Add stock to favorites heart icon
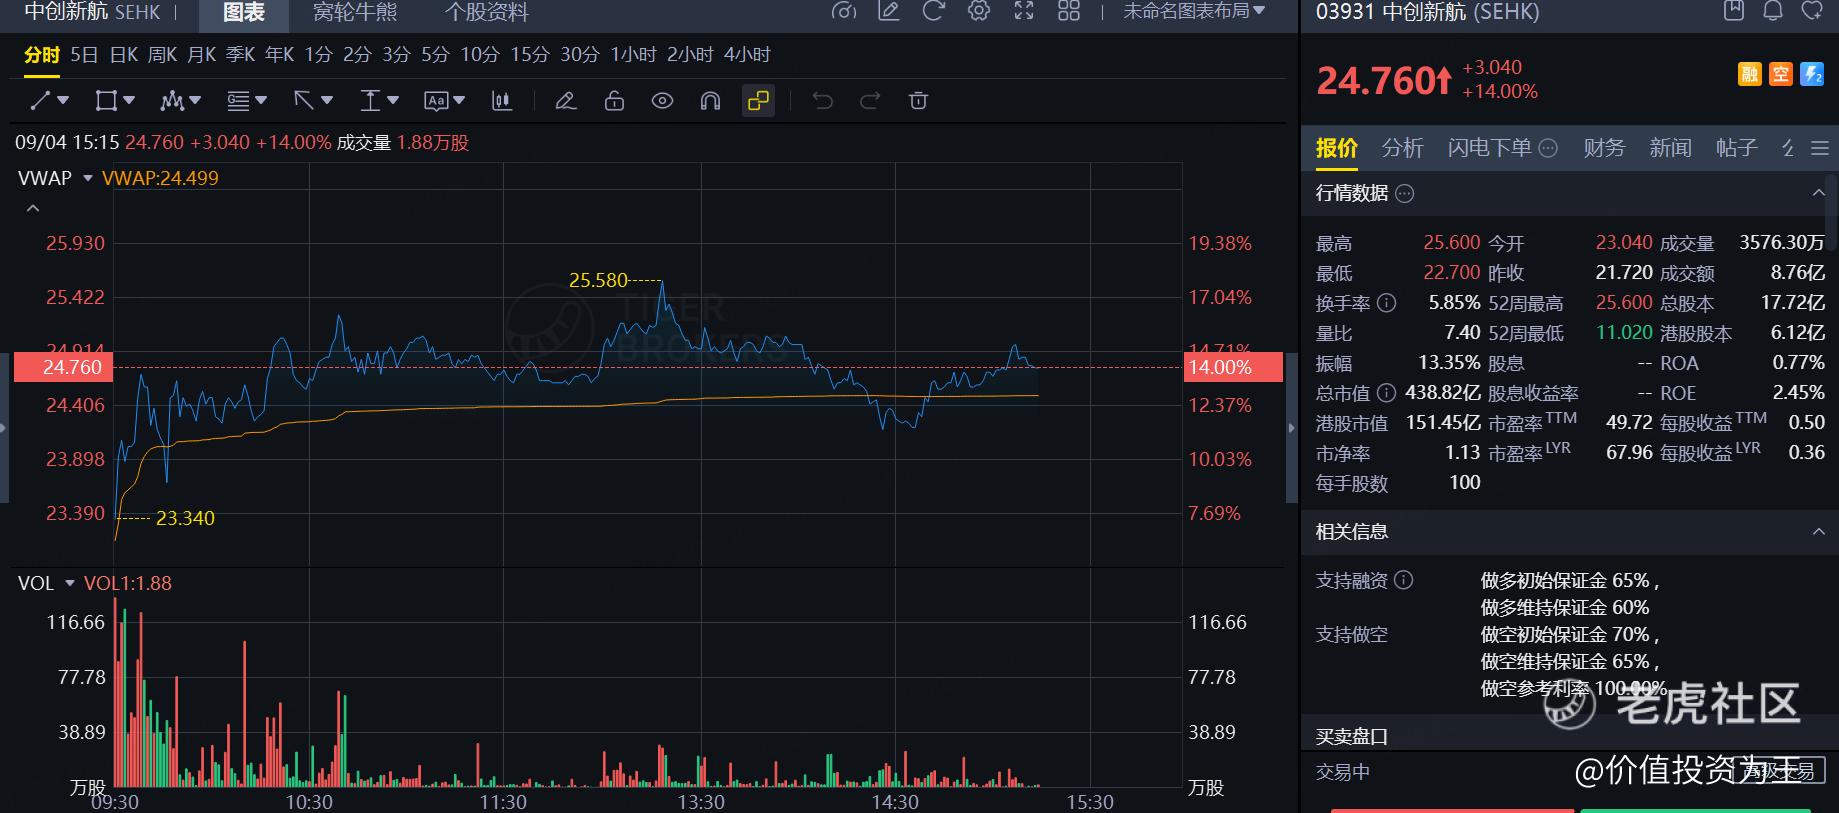This screenshot has height=813, width=1839. click(1812, 11)
